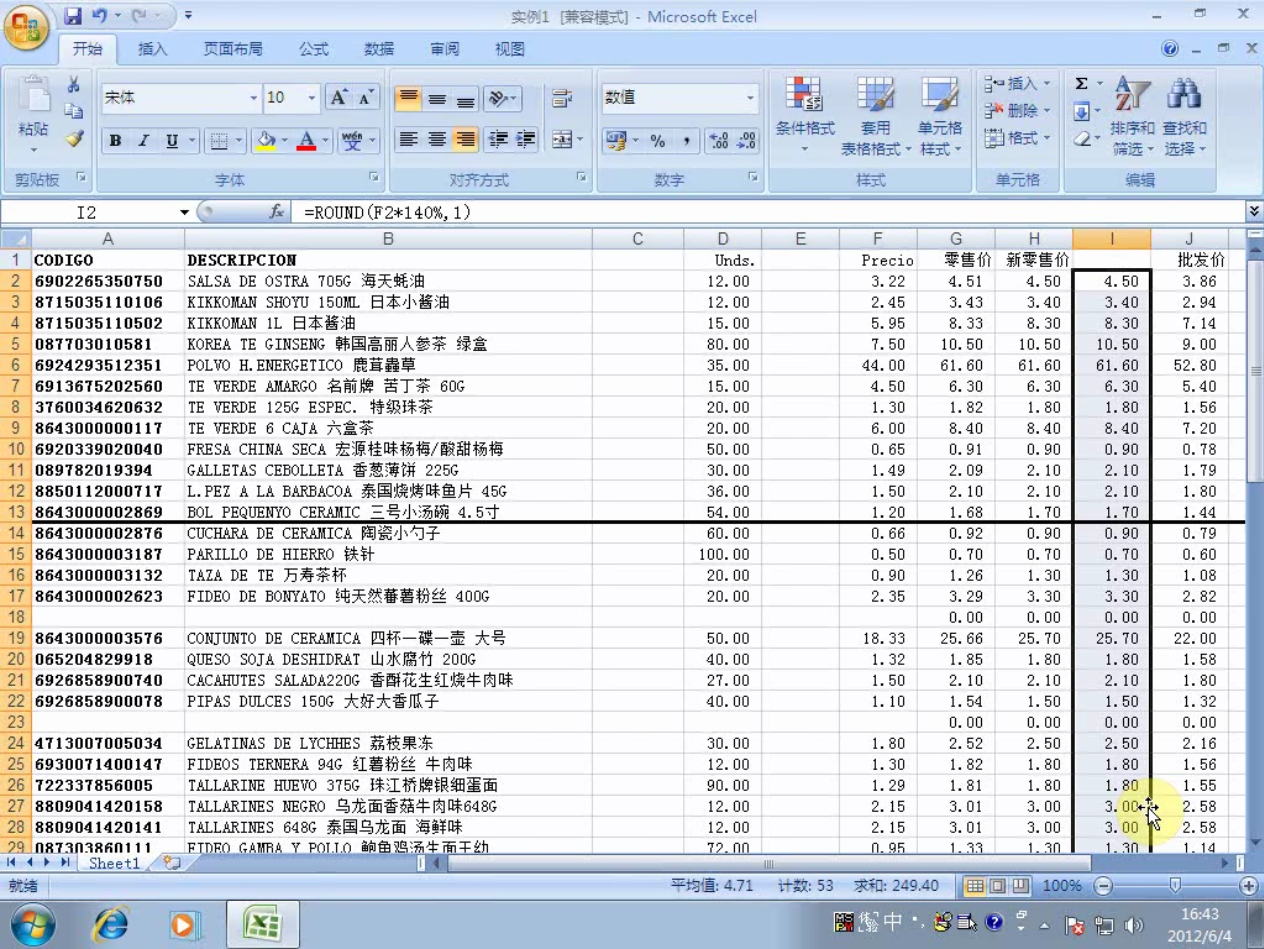
Task: Click the 格式 cells format button
Action: pos(1018,138)
